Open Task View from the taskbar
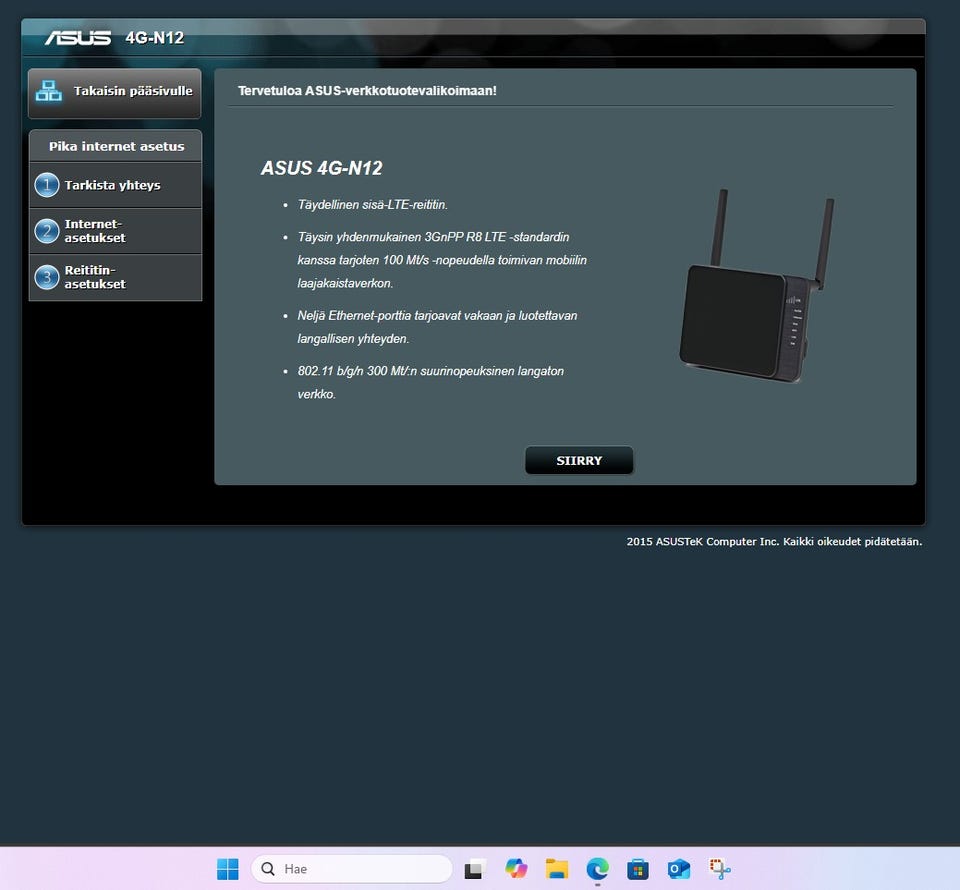 coord(475,869)
